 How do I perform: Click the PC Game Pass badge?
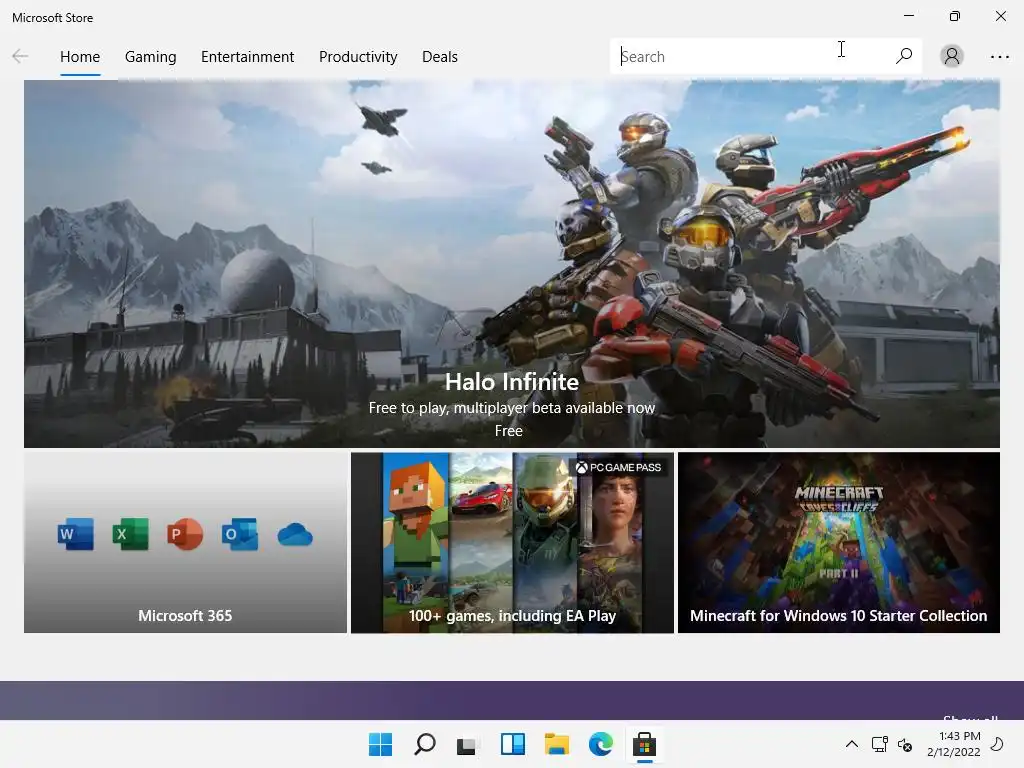point(618,467)
